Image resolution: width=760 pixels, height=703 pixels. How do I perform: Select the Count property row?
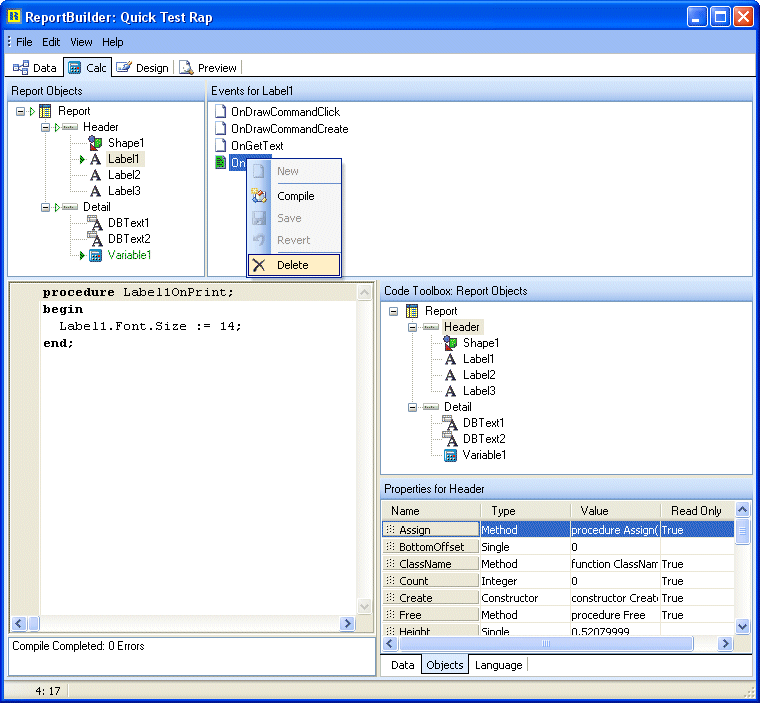pos(558,581)
